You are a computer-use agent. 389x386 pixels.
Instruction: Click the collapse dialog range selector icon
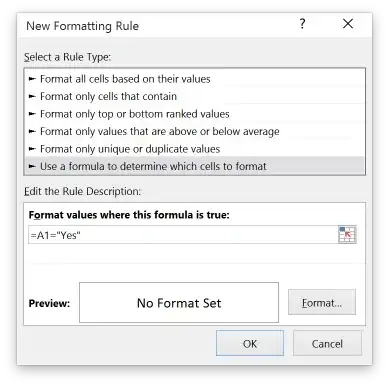click(347, 234)
